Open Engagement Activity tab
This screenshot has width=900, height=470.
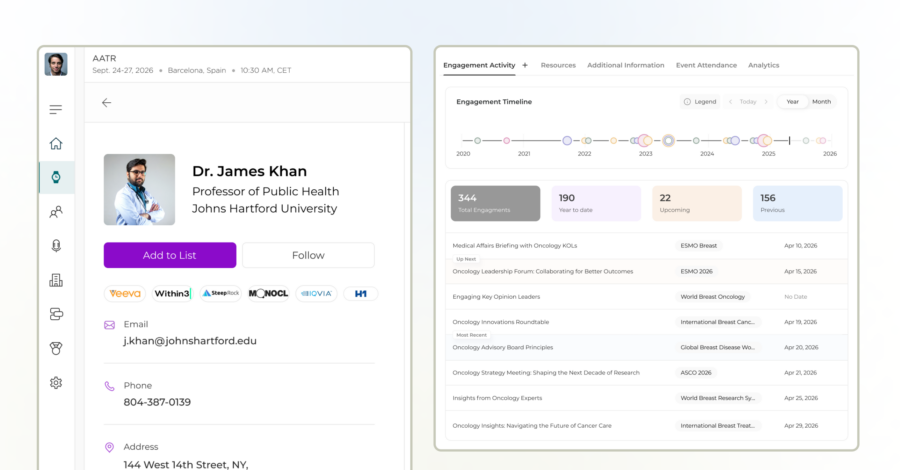point(479,65)
